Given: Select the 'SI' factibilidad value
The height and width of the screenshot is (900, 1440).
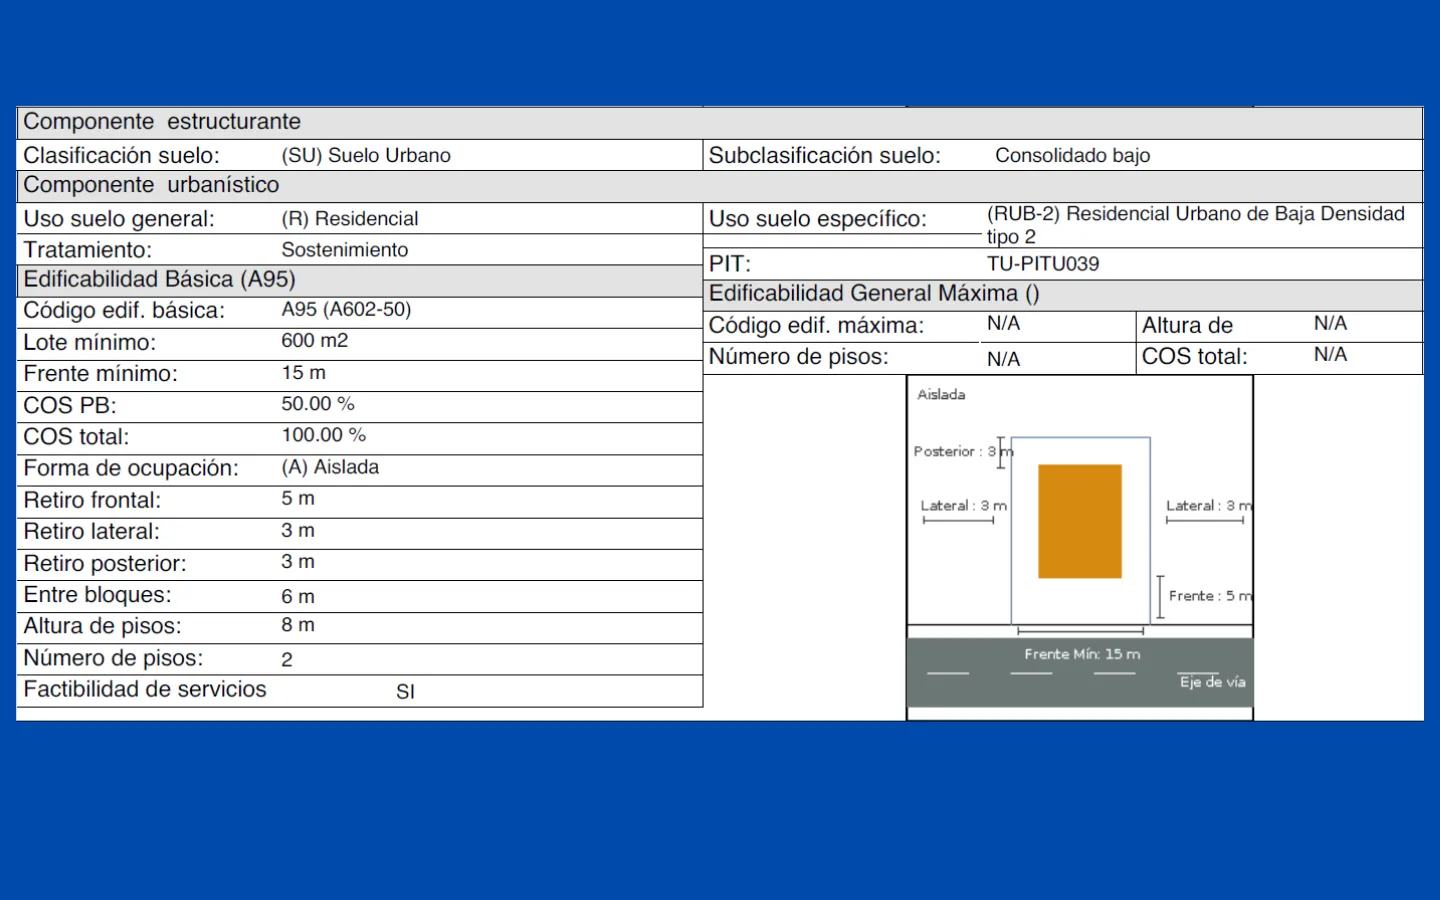Looking at the screenshot, I should tap(405, 692).
